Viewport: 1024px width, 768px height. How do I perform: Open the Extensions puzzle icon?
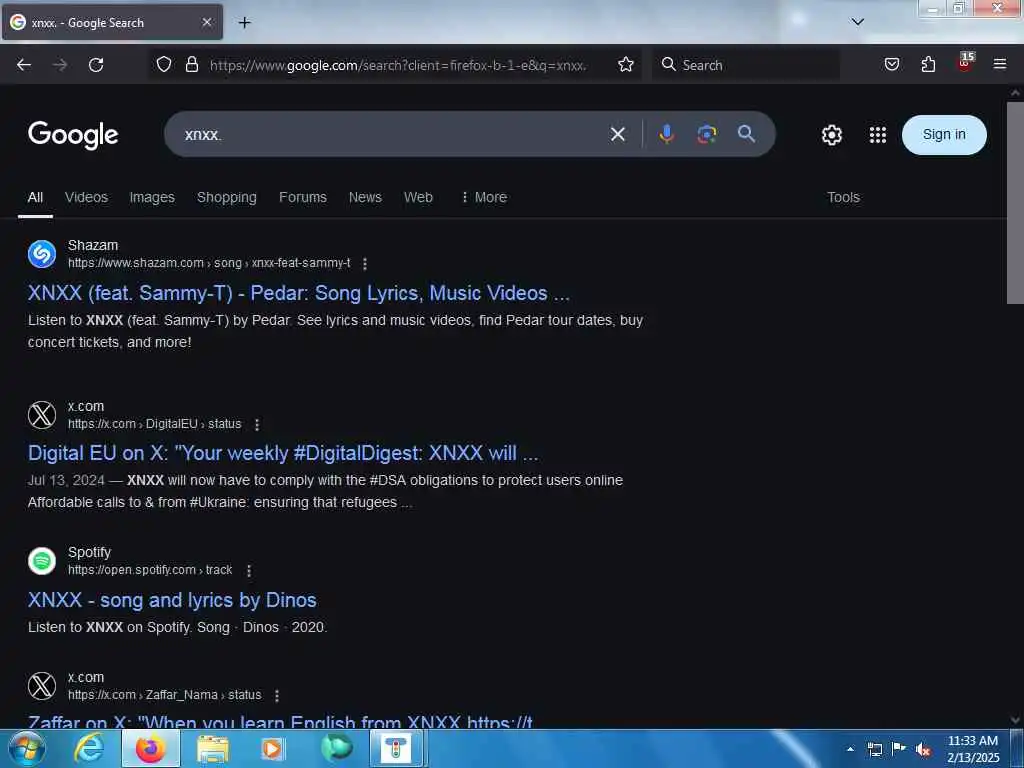928,64
